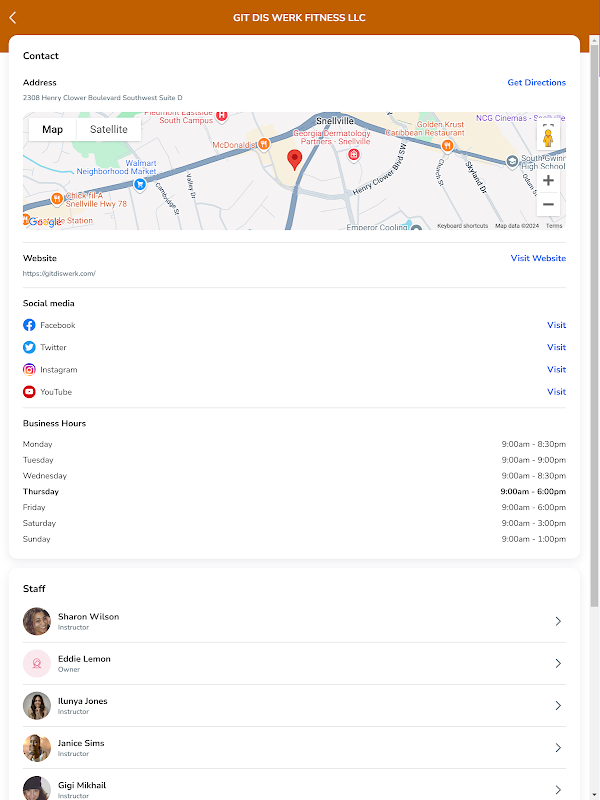Click GIT DIS WERK FITNESS LLC title
The width and height of the screenshot is (600, 800).
299,18
